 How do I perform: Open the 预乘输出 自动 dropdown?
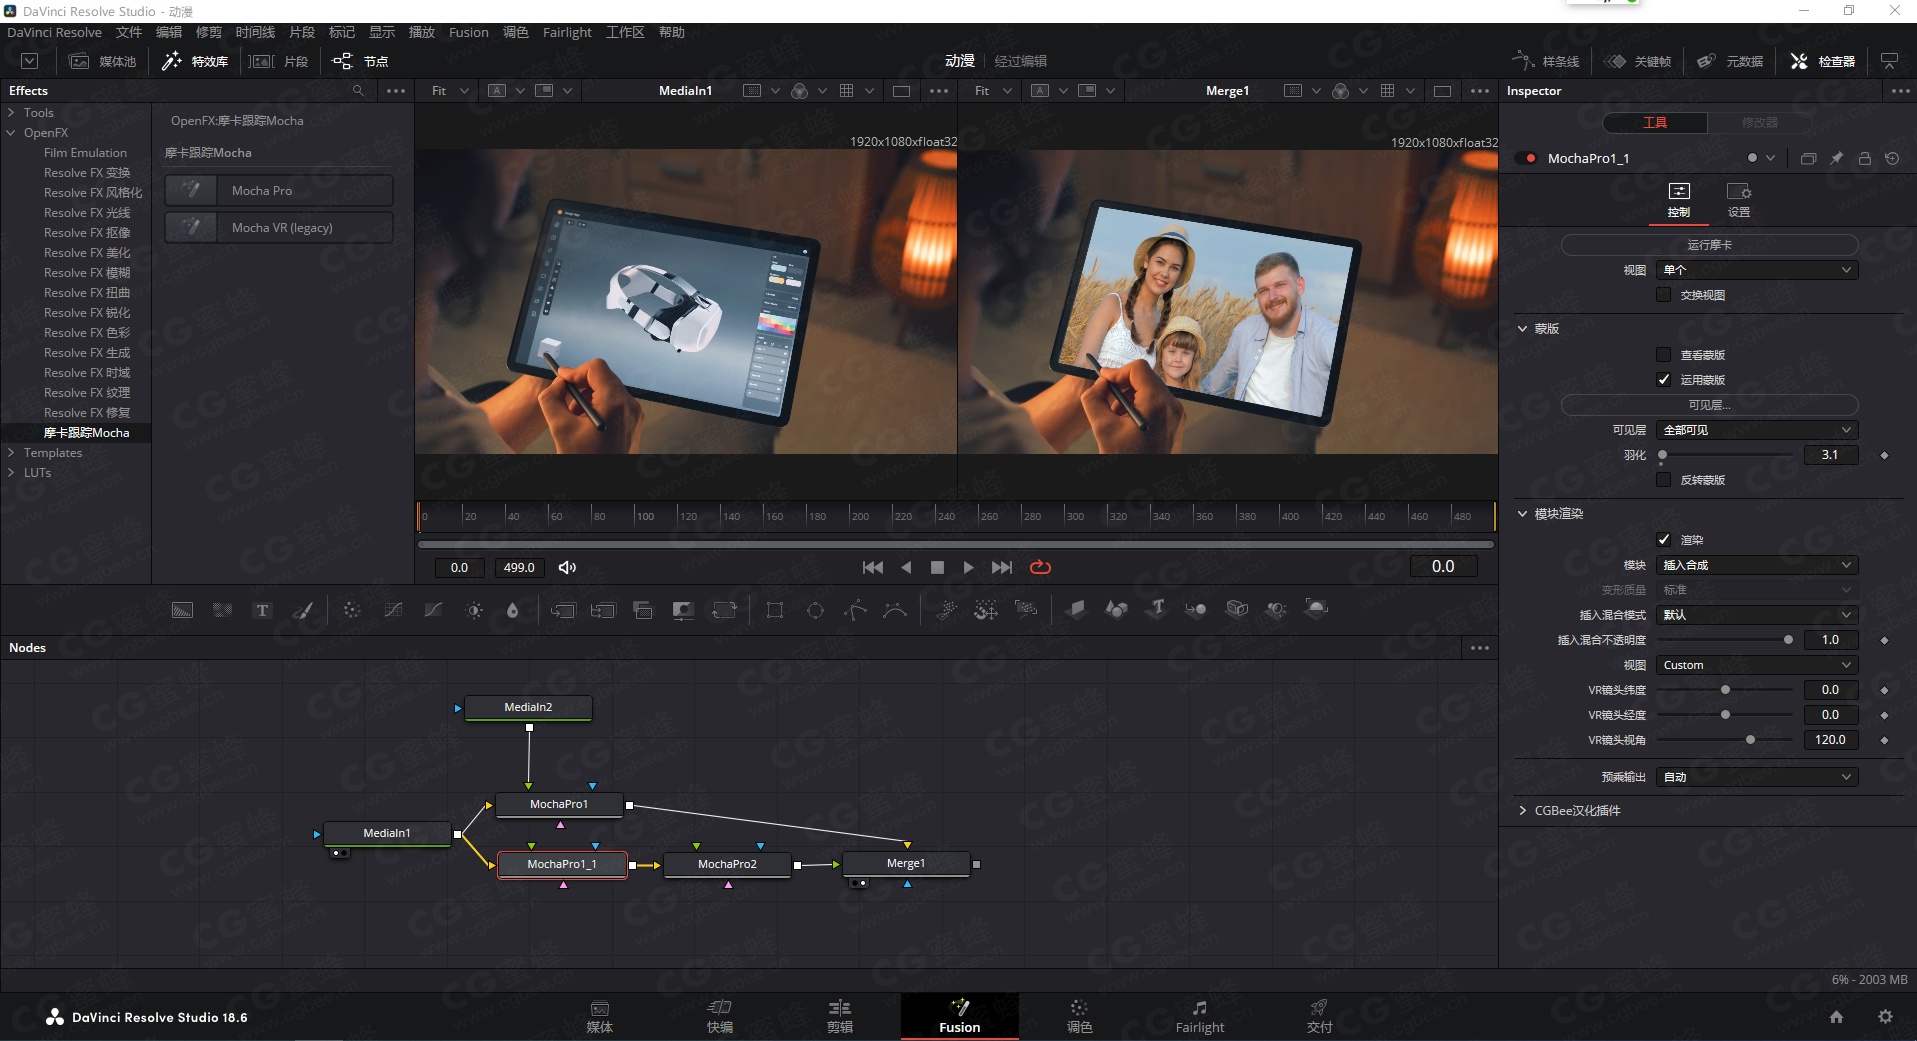1757,777
